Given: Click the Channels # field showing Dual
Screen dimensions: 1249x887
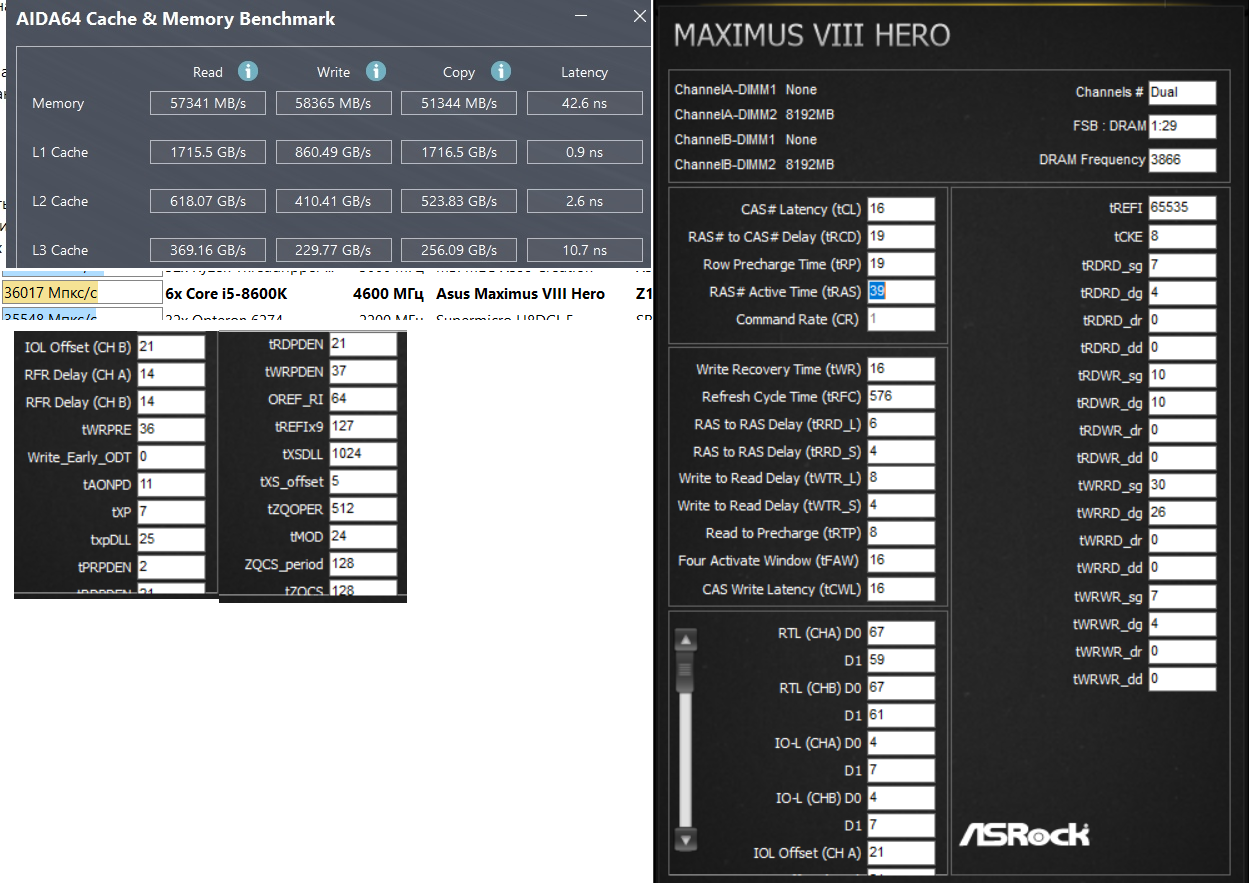Looking at the screenshot, I should [1182, 92].
